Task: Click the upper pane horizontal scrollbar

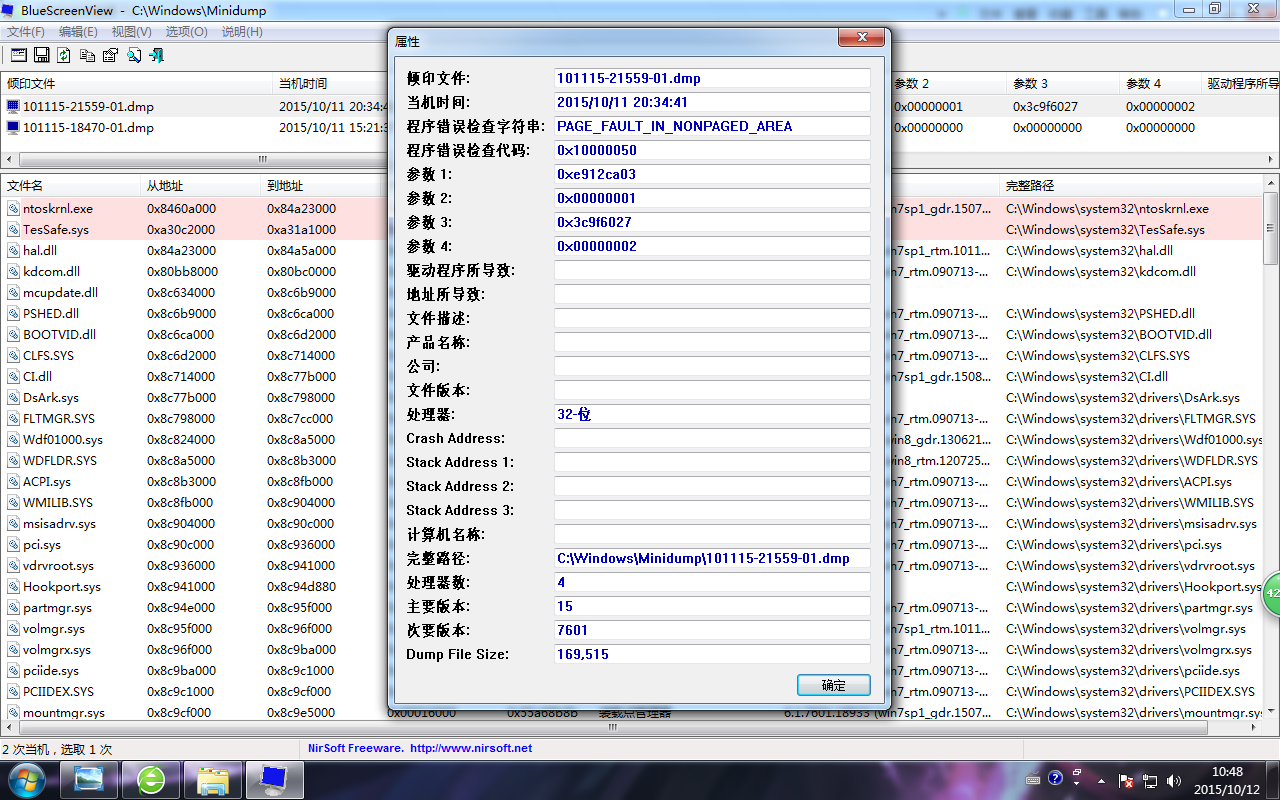Action: [x=262, y=159]
